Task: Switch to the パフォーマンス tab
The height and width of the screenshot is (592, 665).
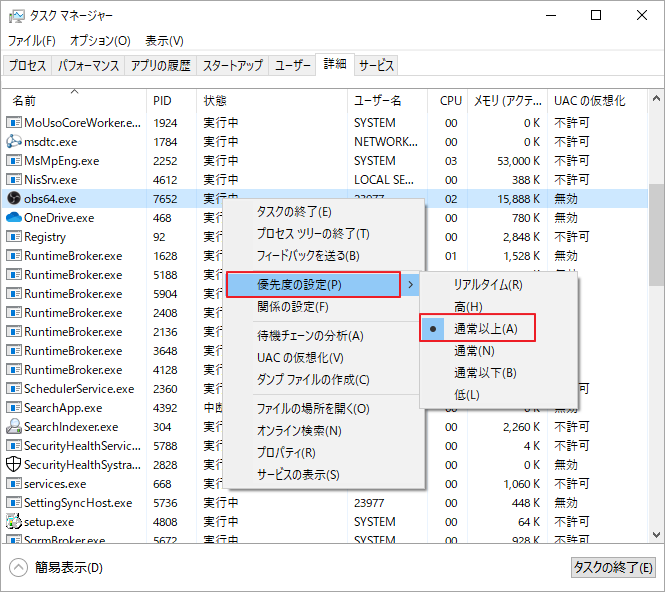Action: coord(88,65)
